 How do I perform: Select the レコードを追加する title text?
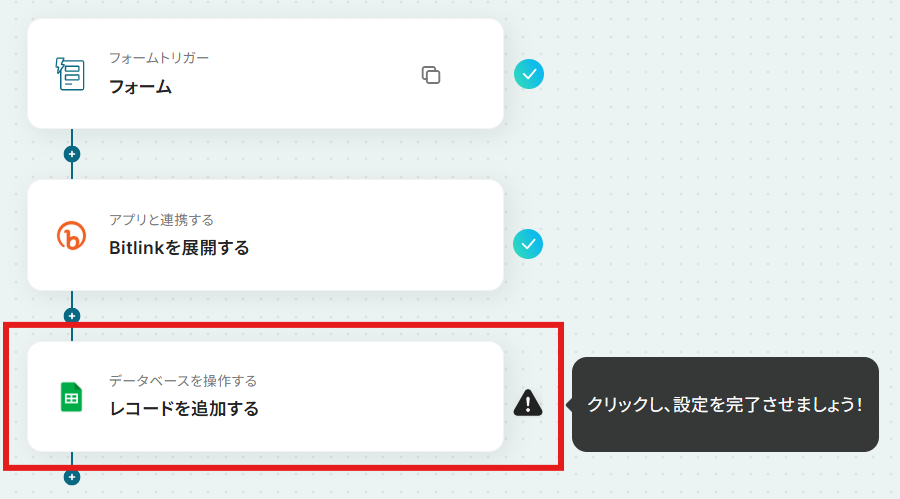tap(184, 409)
